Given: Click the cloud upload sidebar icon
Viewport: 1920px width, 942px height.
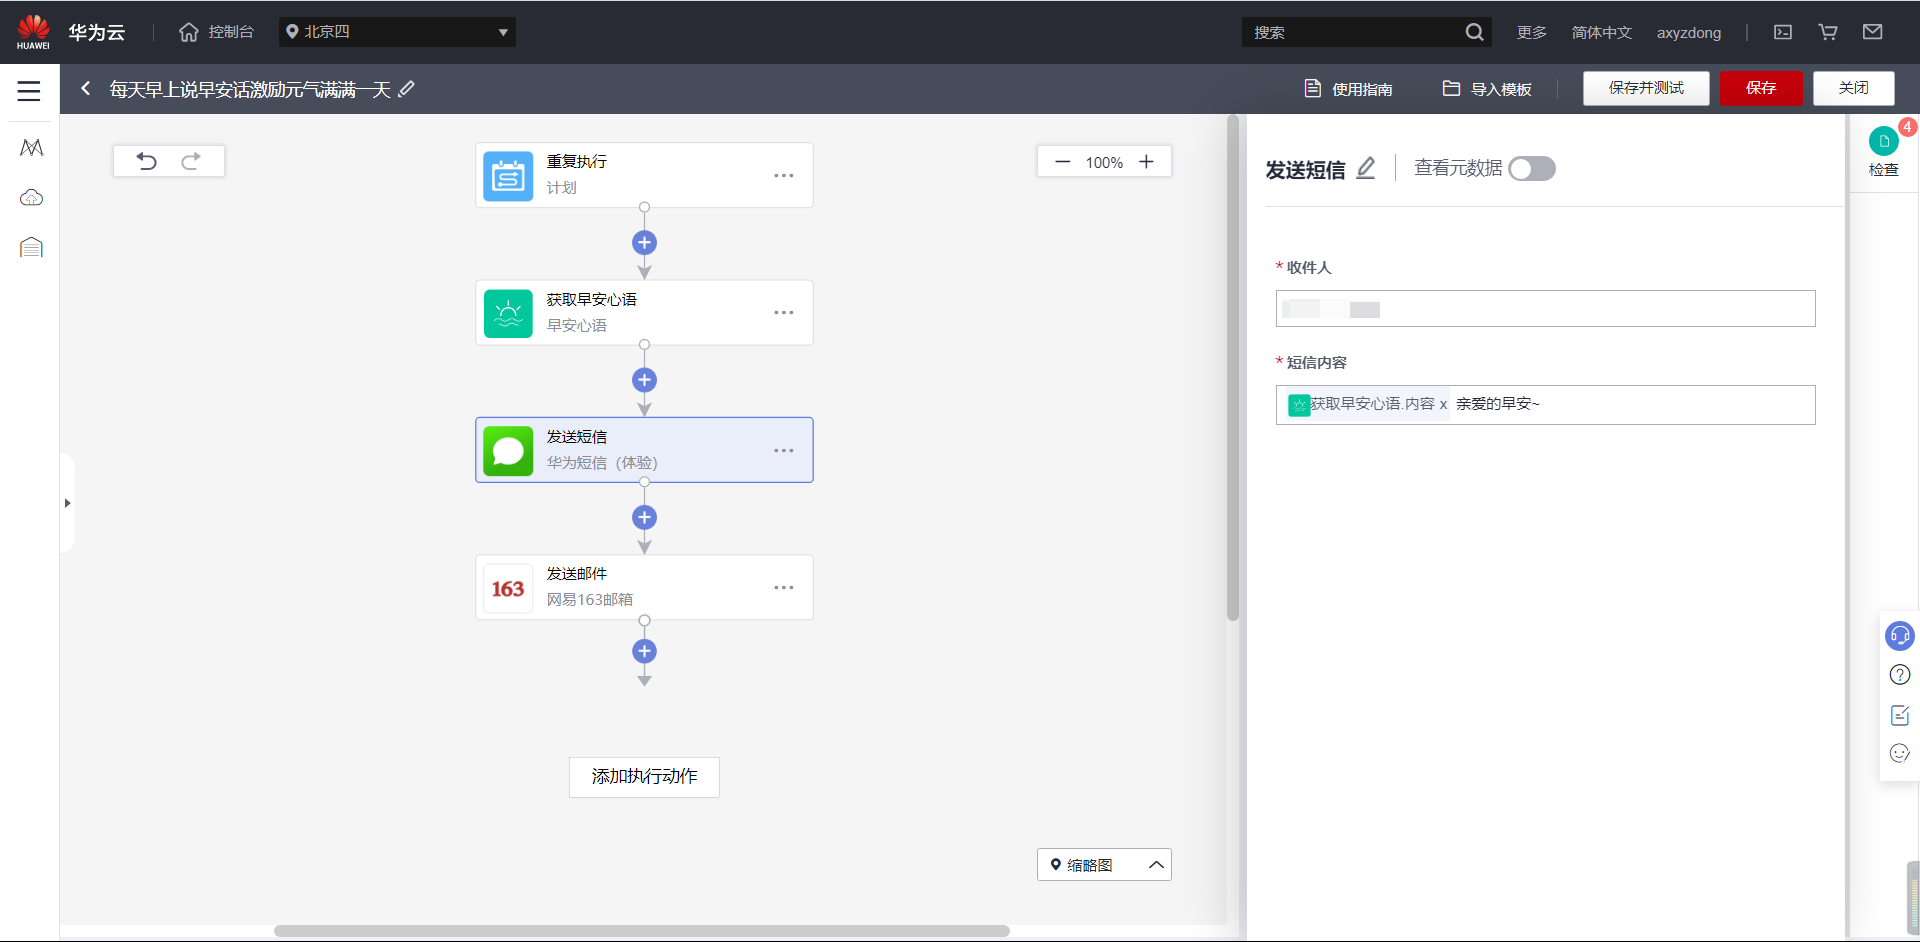Looking at the screenshot, I should (31, 197).
